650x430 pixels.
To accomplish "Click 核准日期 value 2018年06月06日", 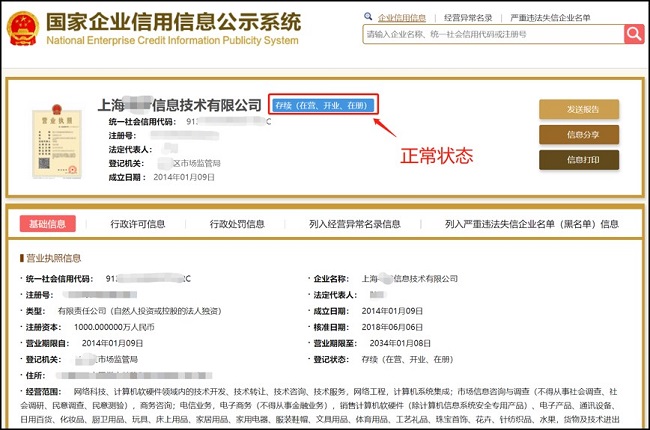I will point(392,327).
